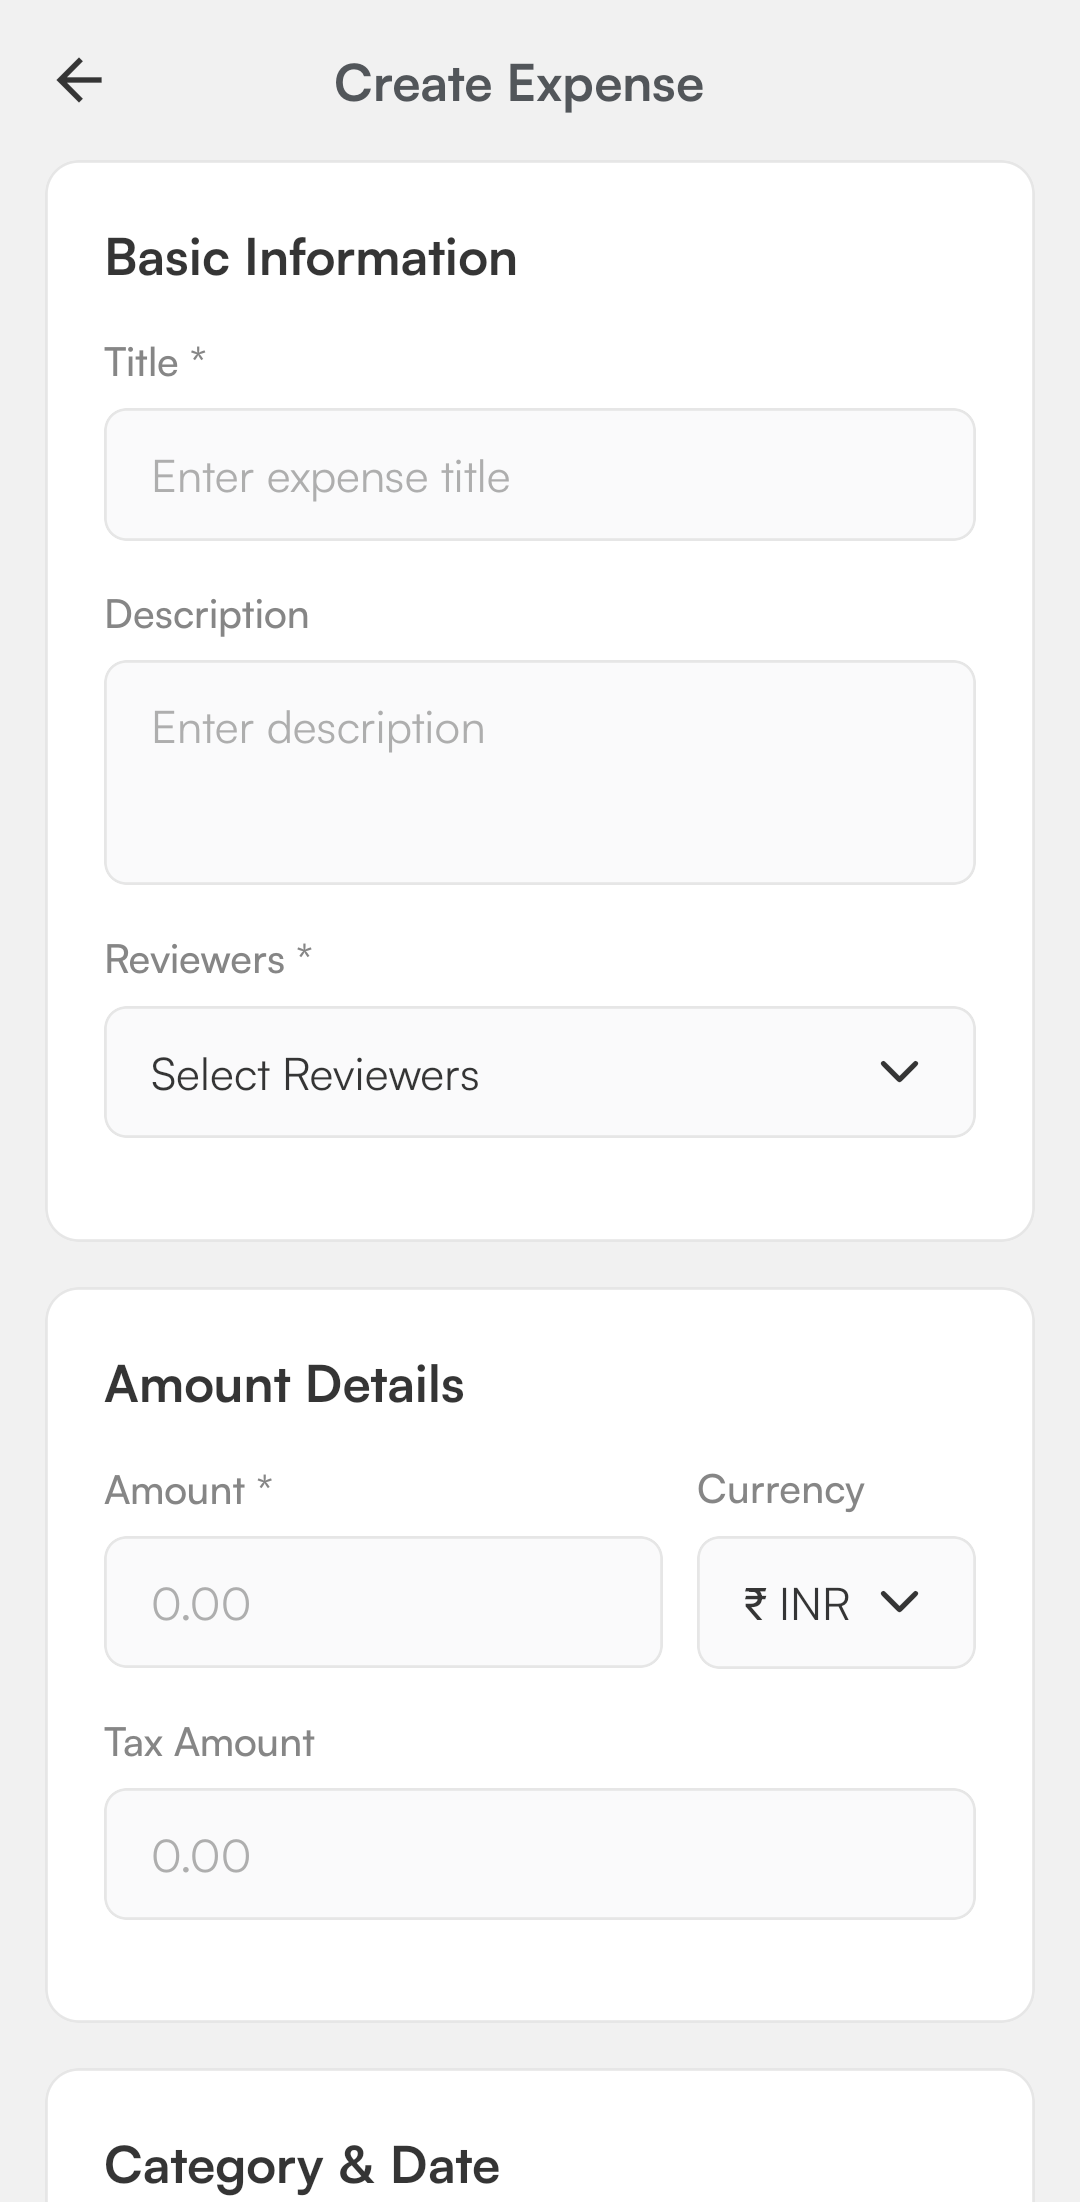Image resolution: width=1080 pixels, height=2202 pixels.
Task: Click the Create Expense page title
Action: click(x=519, y=84)
